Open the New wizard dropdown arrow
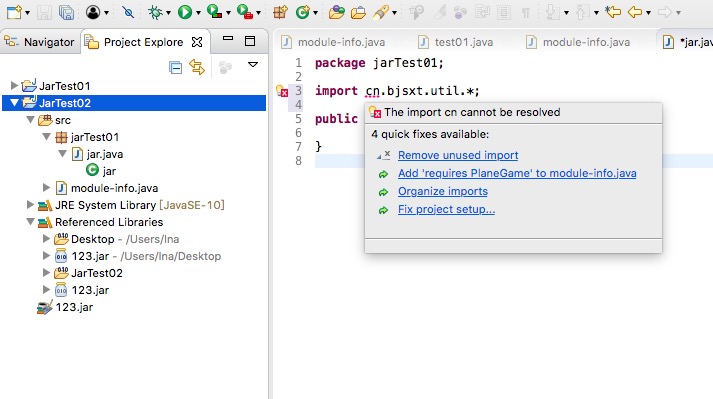Screen dimensions: 713x399 pos(27,13)
